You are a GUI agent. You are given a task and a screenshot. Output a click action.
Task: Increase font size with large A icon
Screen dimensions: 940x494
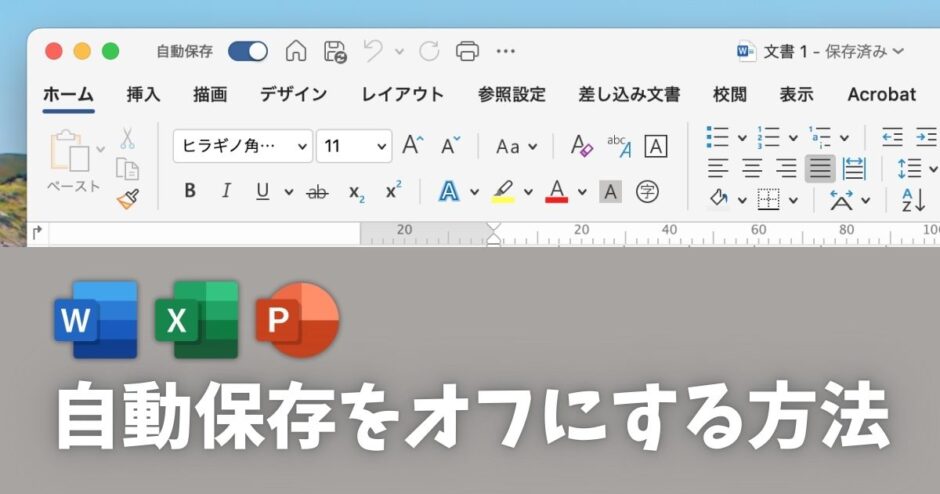[x=412, y=146]
